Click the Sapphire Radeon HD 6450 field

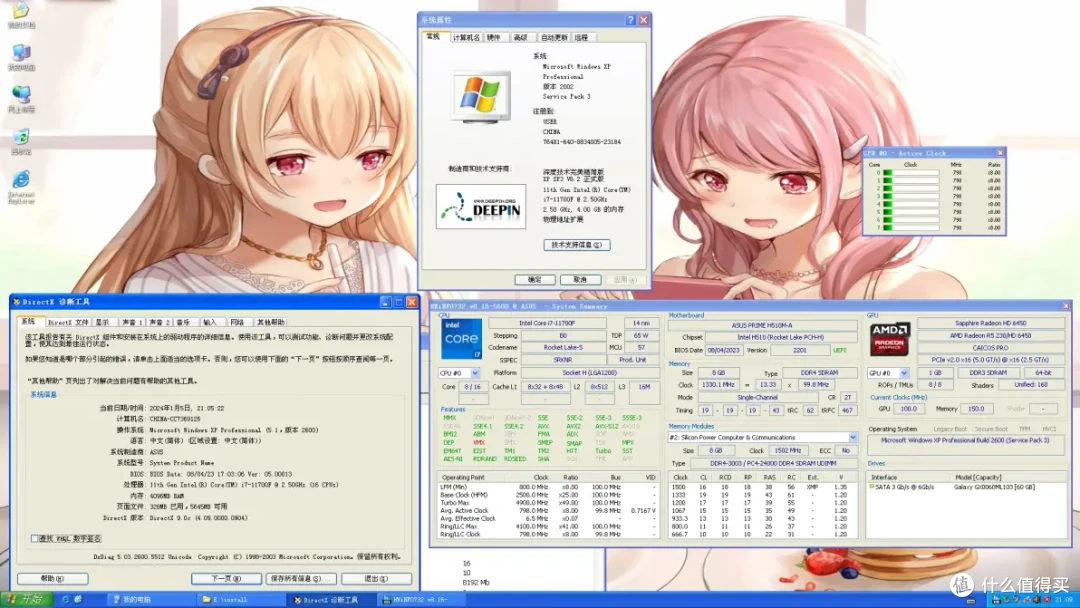990,323
